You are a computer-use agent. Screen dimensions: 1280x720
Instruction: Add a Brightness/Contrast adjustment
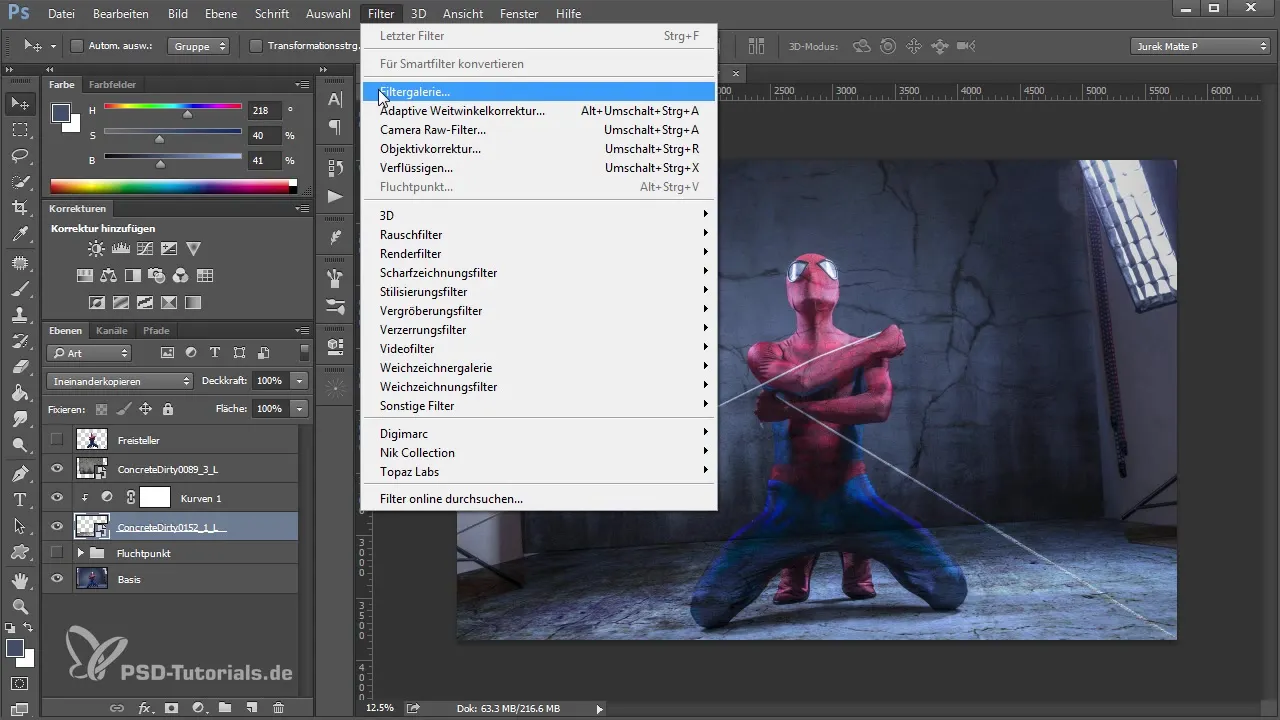[95, 248]
